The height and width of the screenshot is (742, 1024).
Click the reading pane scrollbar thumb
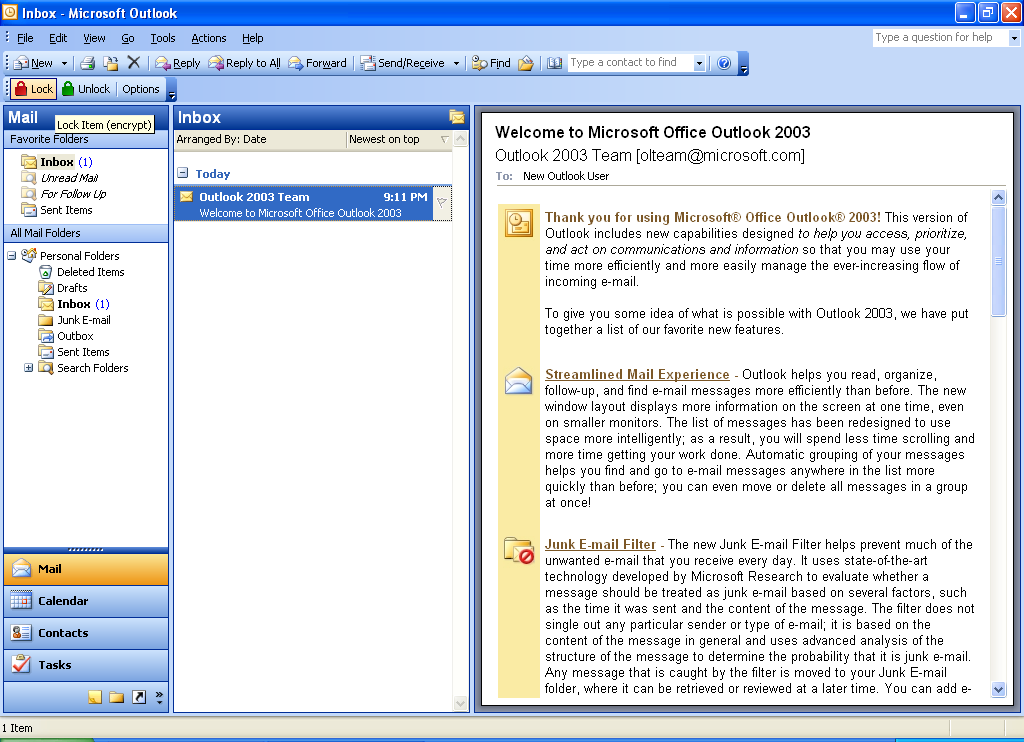[x=998, y=261]
